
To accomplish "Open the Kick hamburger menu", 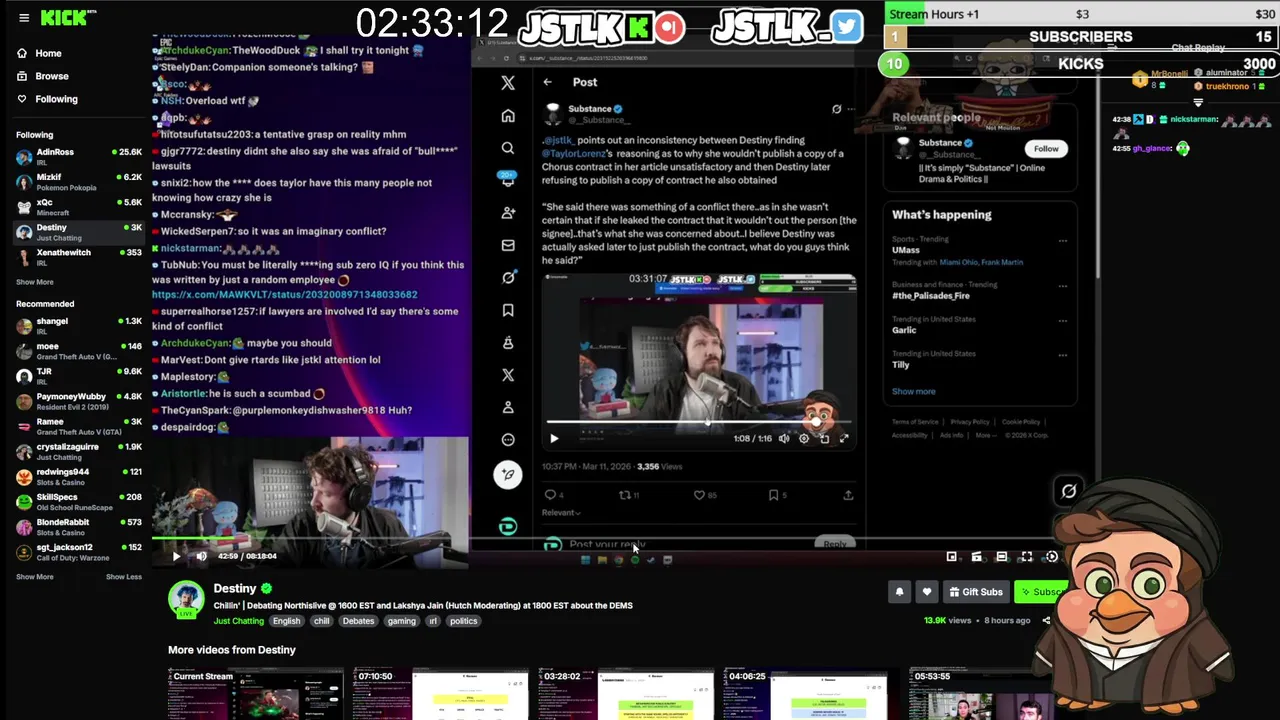I will [24, 17].
